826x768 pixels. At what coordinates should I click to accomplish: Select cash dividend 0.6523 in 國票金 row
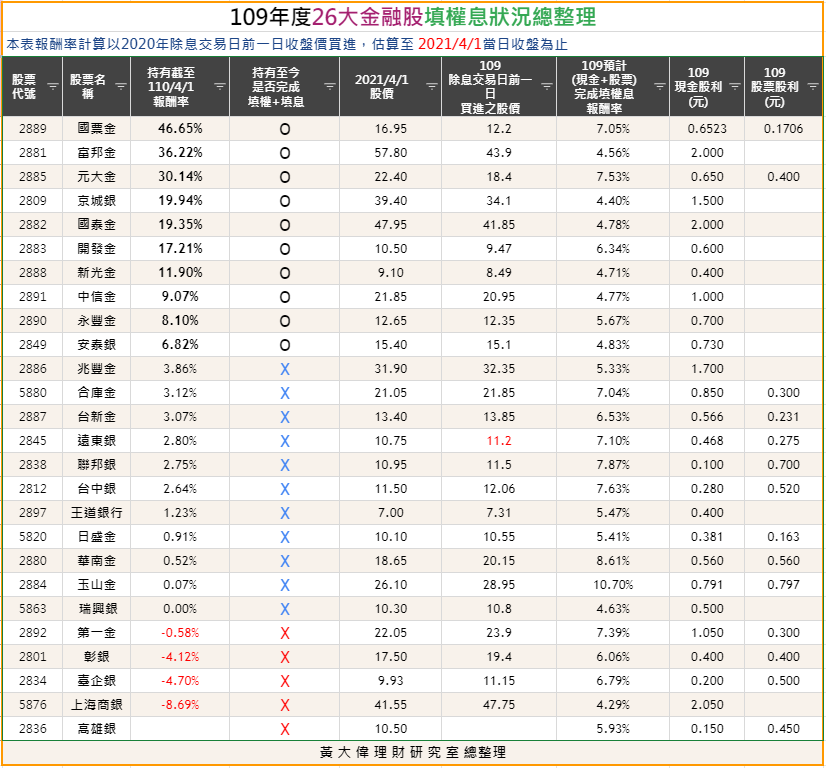tap(707, 129)
